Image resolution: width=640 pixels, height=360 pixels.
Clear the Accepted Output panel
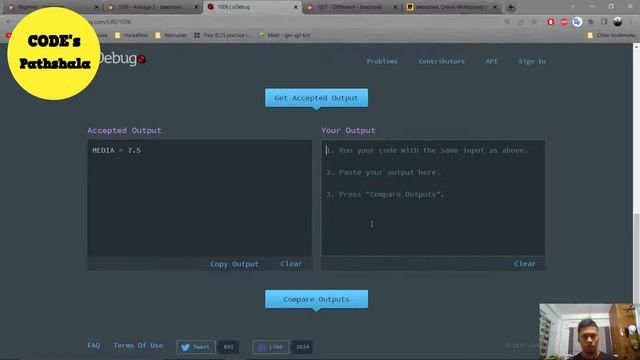tap(291, 264)
